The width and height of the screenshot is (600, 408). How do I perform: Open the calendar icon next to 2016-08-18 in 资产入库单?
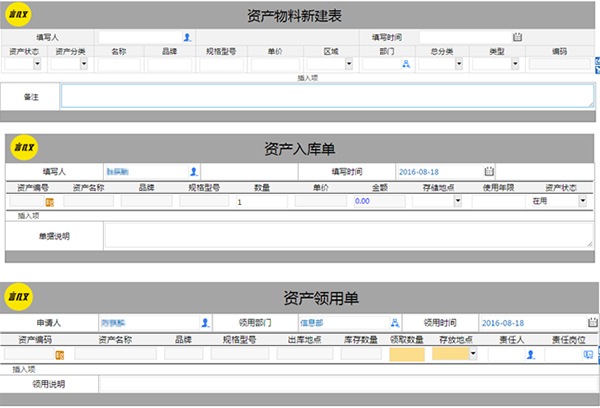(x=488, y=171)
